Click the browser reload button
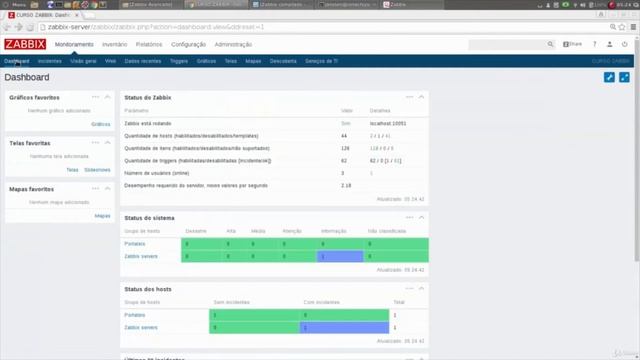This screenshot has width=640, height=360. [30, 27]
